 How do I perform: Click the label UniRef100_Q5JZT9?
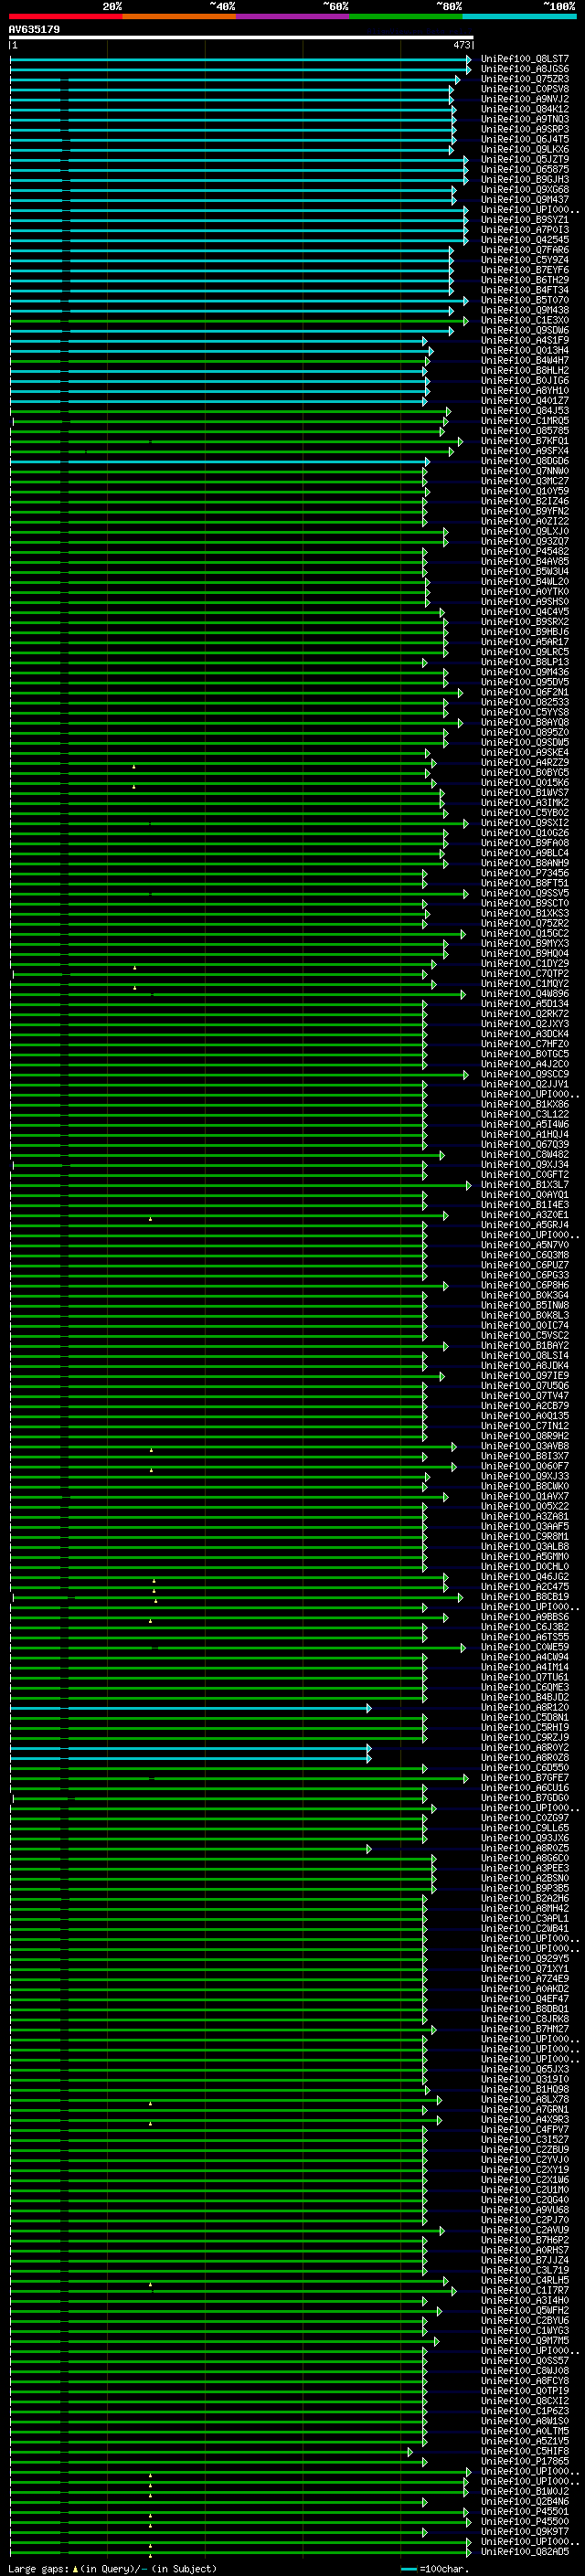click(x=525, y=159)
